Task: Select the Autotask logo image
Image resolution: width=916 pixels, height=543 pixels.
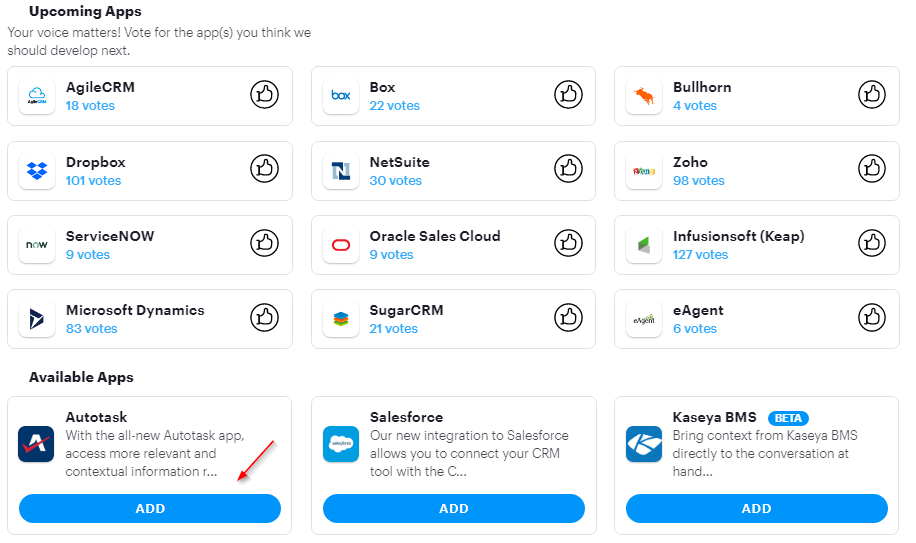Action: pos(36,444)
